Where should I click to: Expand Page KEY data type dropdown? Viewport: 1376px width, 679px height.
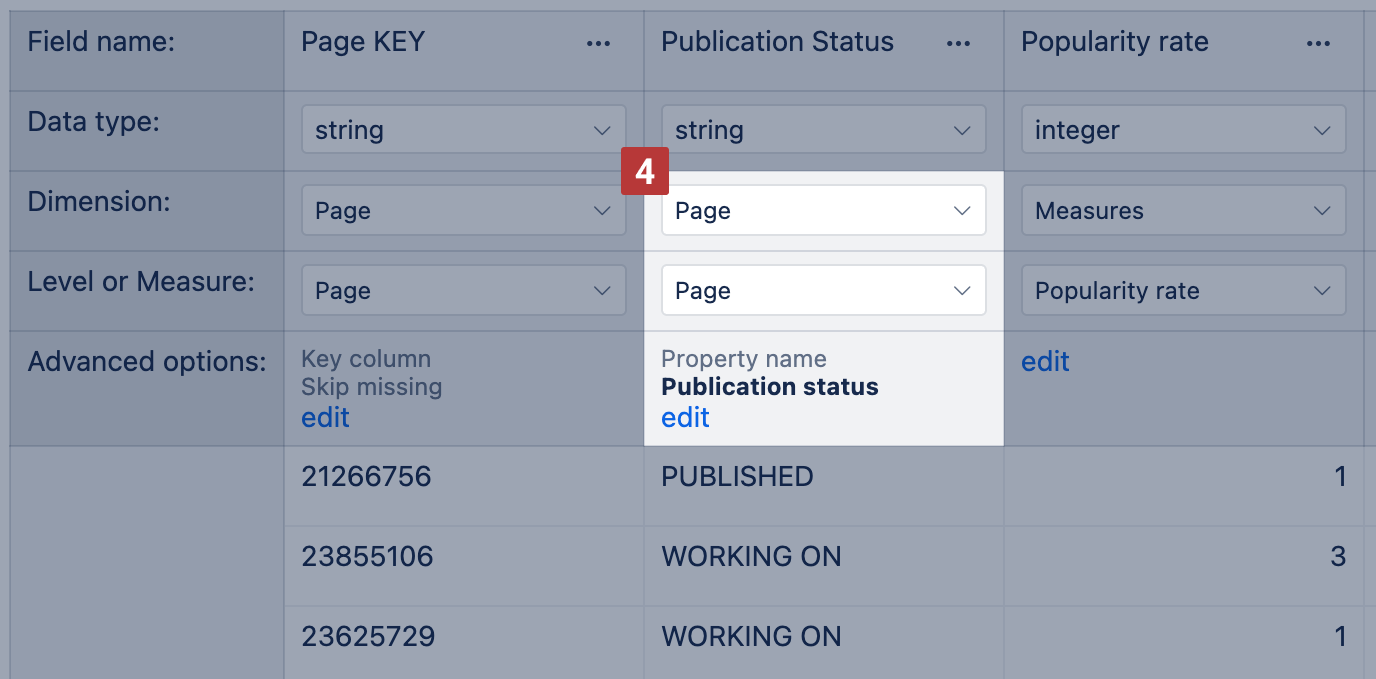(x=464, y=130)
